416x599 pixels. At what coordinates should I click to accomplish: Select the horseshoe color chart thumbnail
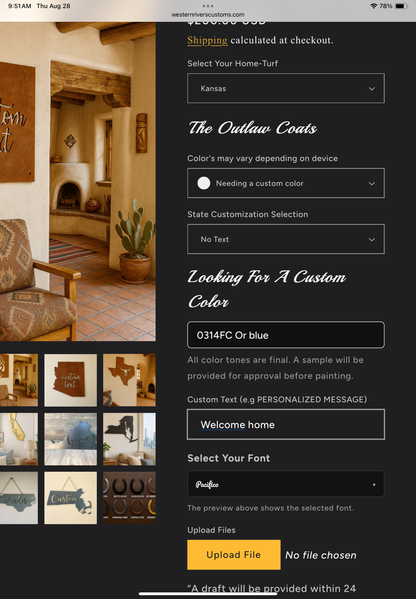coord(129,498)
